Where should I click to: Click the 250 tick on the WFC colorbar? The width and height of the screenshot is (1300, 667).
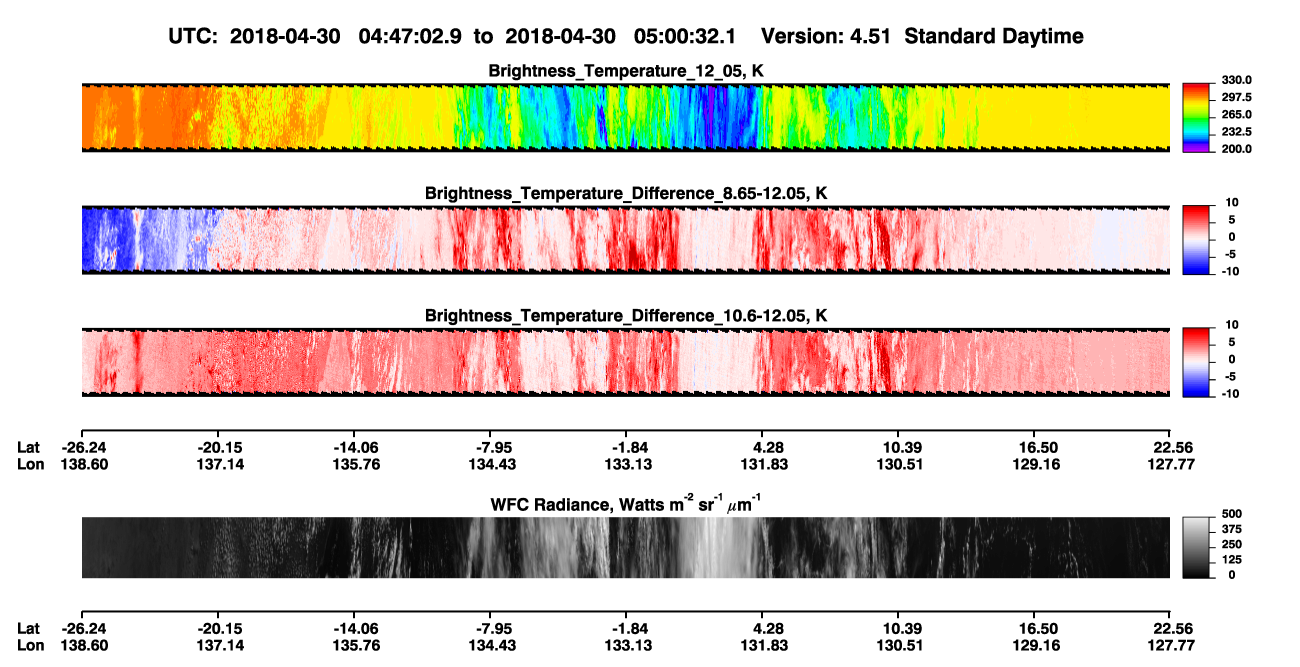tap(1233, 544)
